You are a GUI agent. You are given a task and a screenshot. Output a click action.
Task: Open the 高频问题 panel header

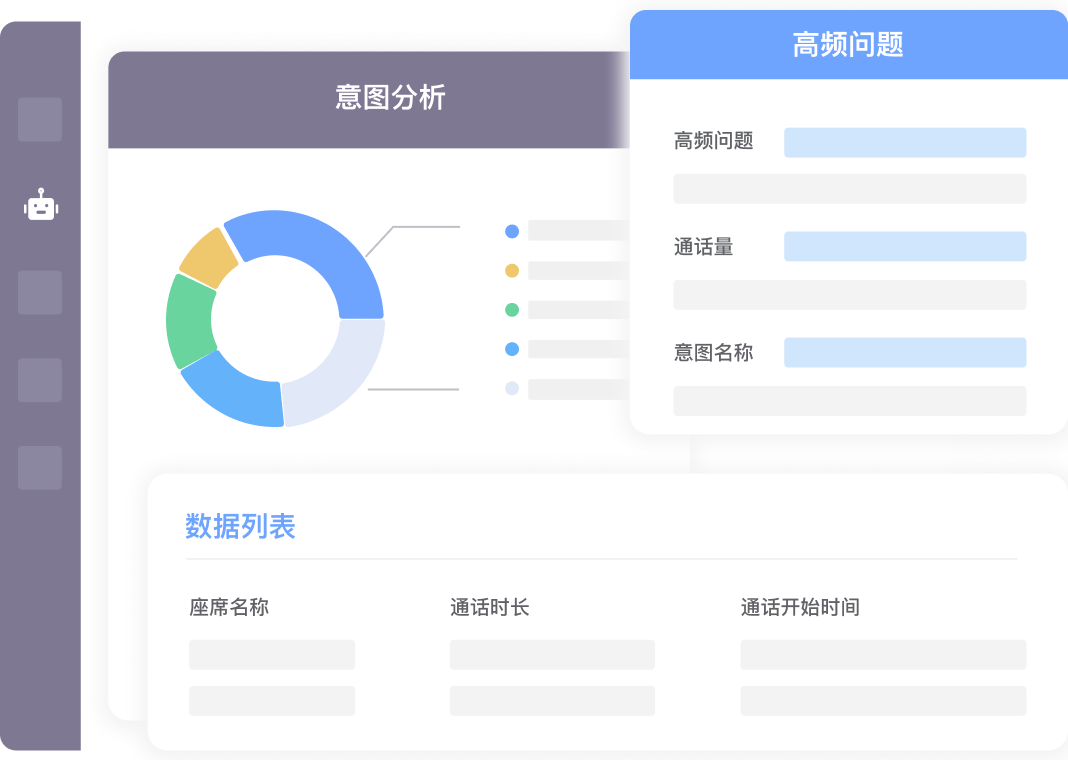click(848, 45)
